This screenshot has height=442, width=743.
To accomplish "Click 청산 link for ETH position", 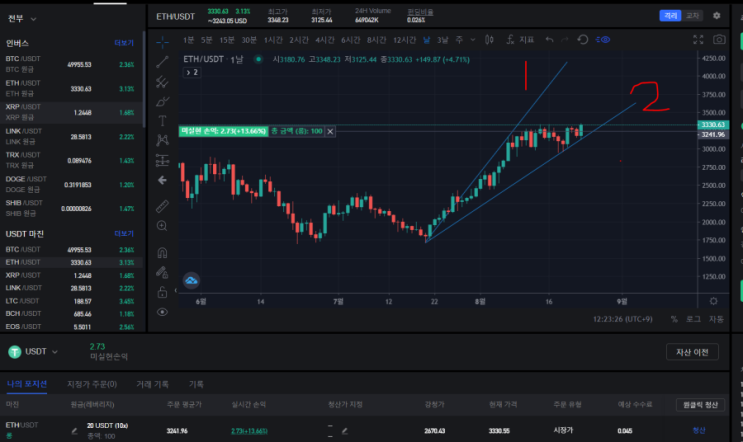I will (x=699, y=430).
